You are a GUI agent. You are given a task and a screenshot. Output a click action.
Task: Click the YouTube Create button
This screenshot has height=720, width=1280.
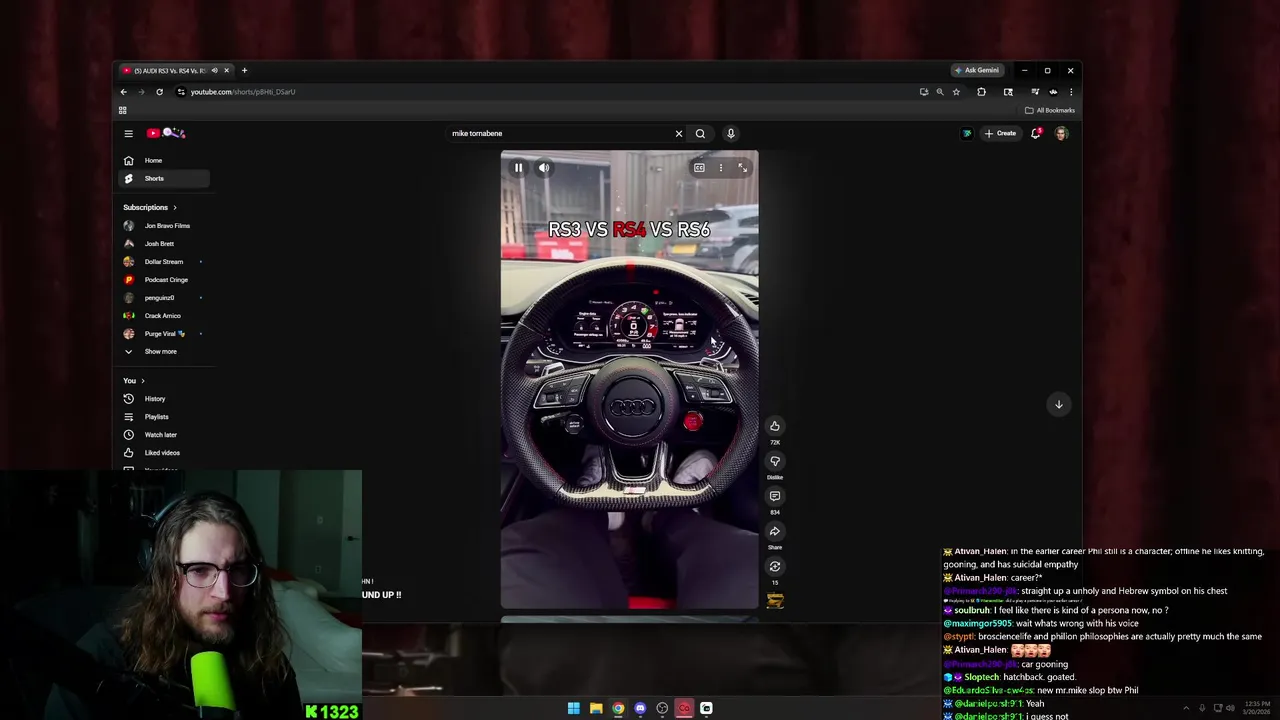[1000, 133]
